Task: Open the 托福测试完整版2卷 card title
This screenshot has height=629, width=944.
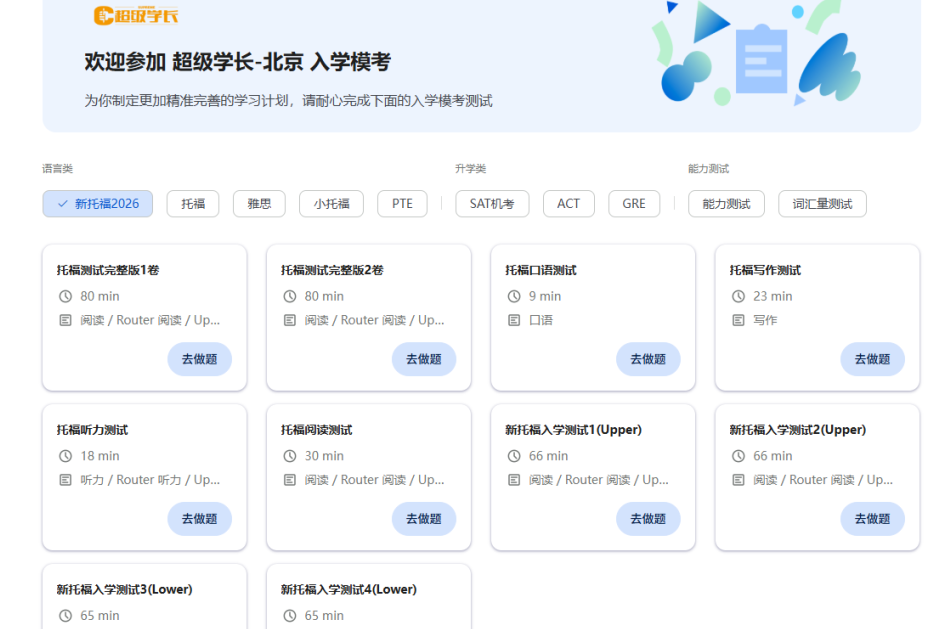Action: (x=332, y=270)
